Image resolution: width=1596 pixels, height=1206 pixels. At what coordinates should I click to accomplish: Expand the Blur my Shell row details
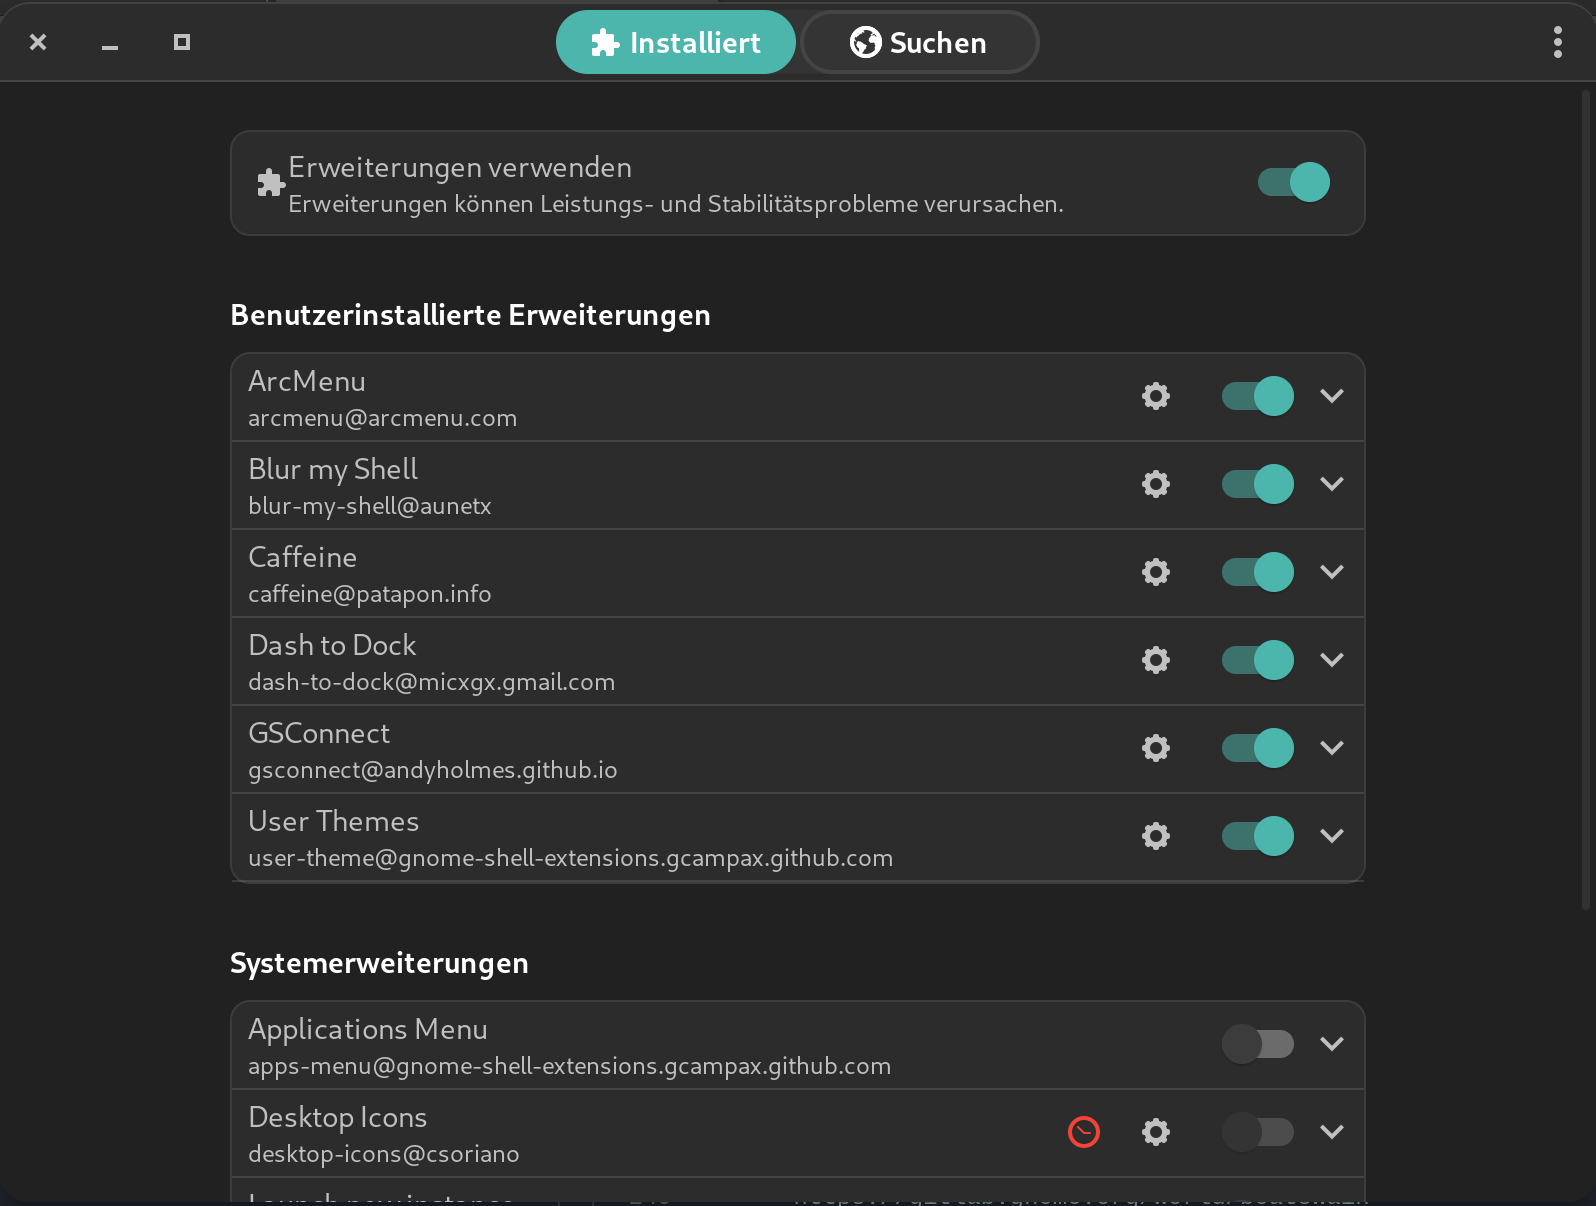tap(1332, 484)
